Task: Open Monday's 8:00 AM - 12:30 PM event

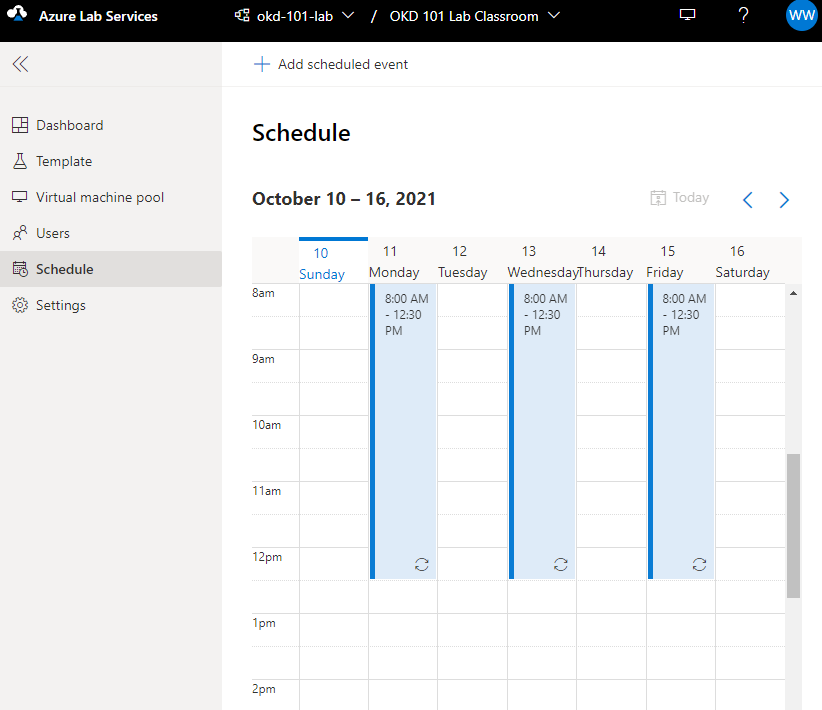Action: 403,431
